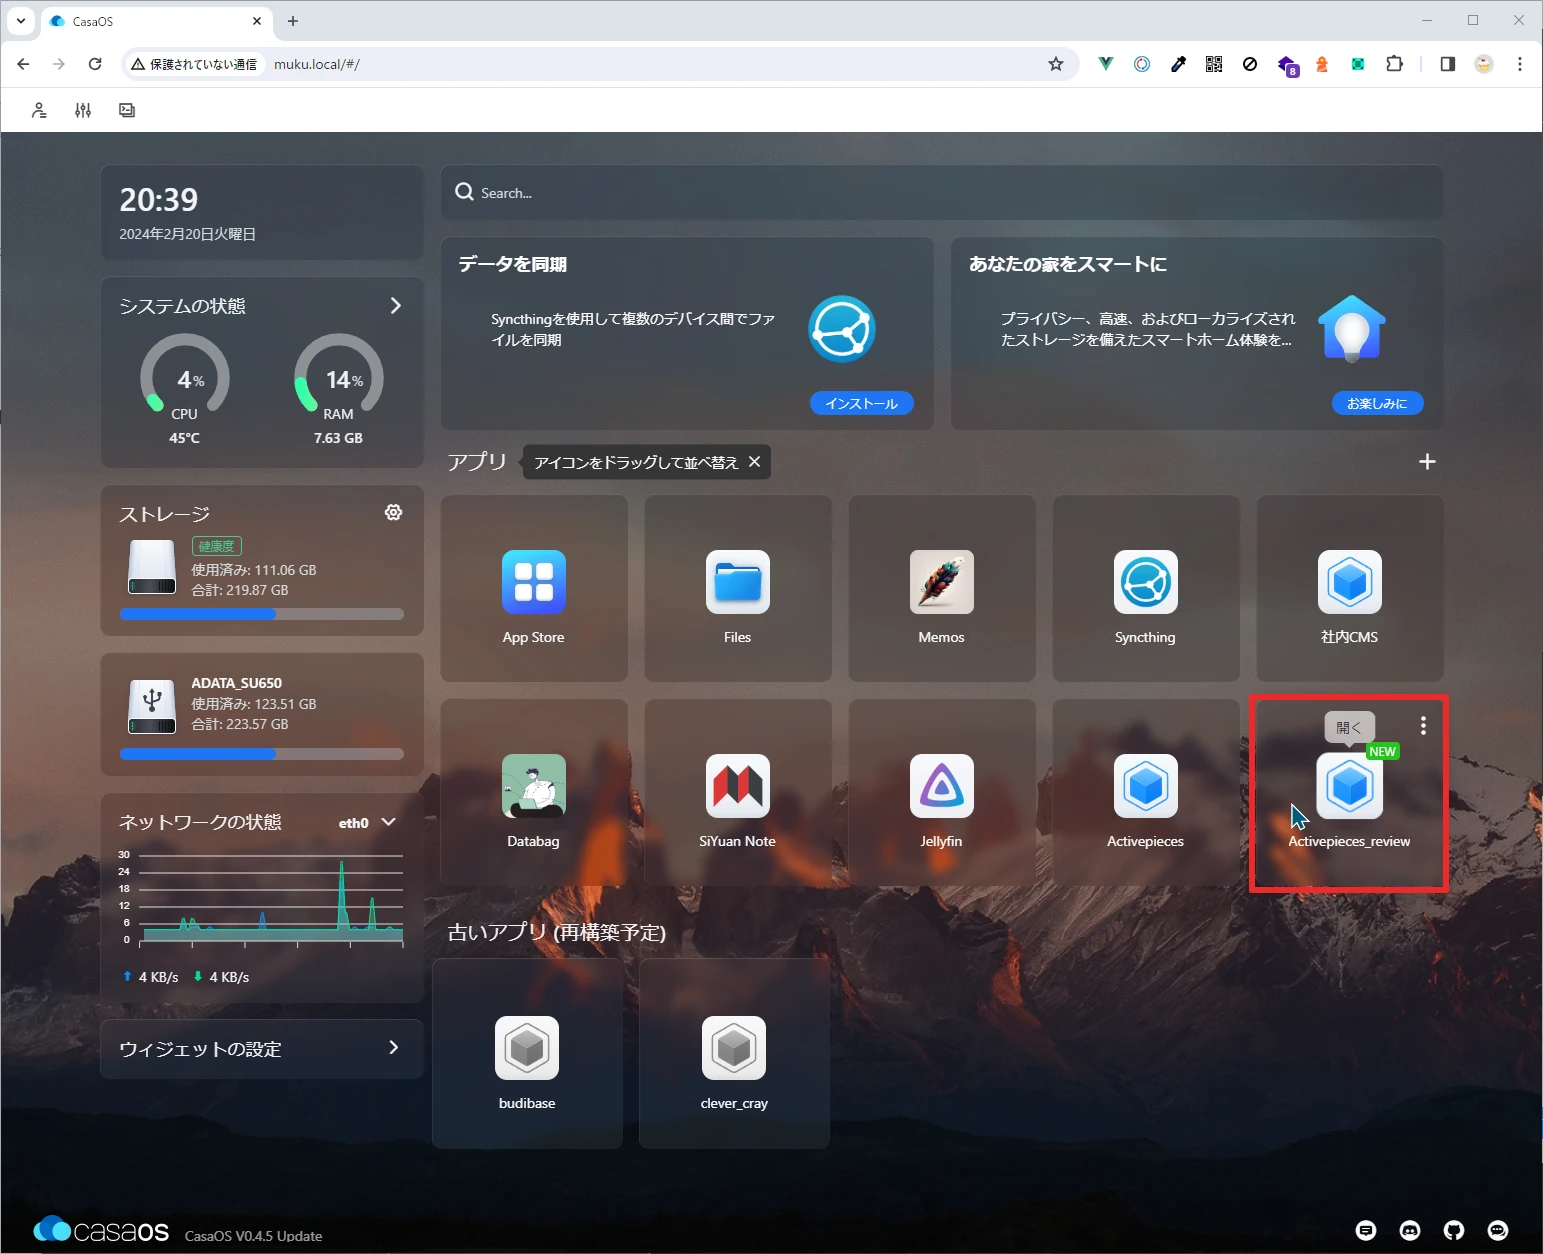Open the Chrome three-dot menu
The height and width of the screenshot is (1254, 1543).
(1520, 64)
